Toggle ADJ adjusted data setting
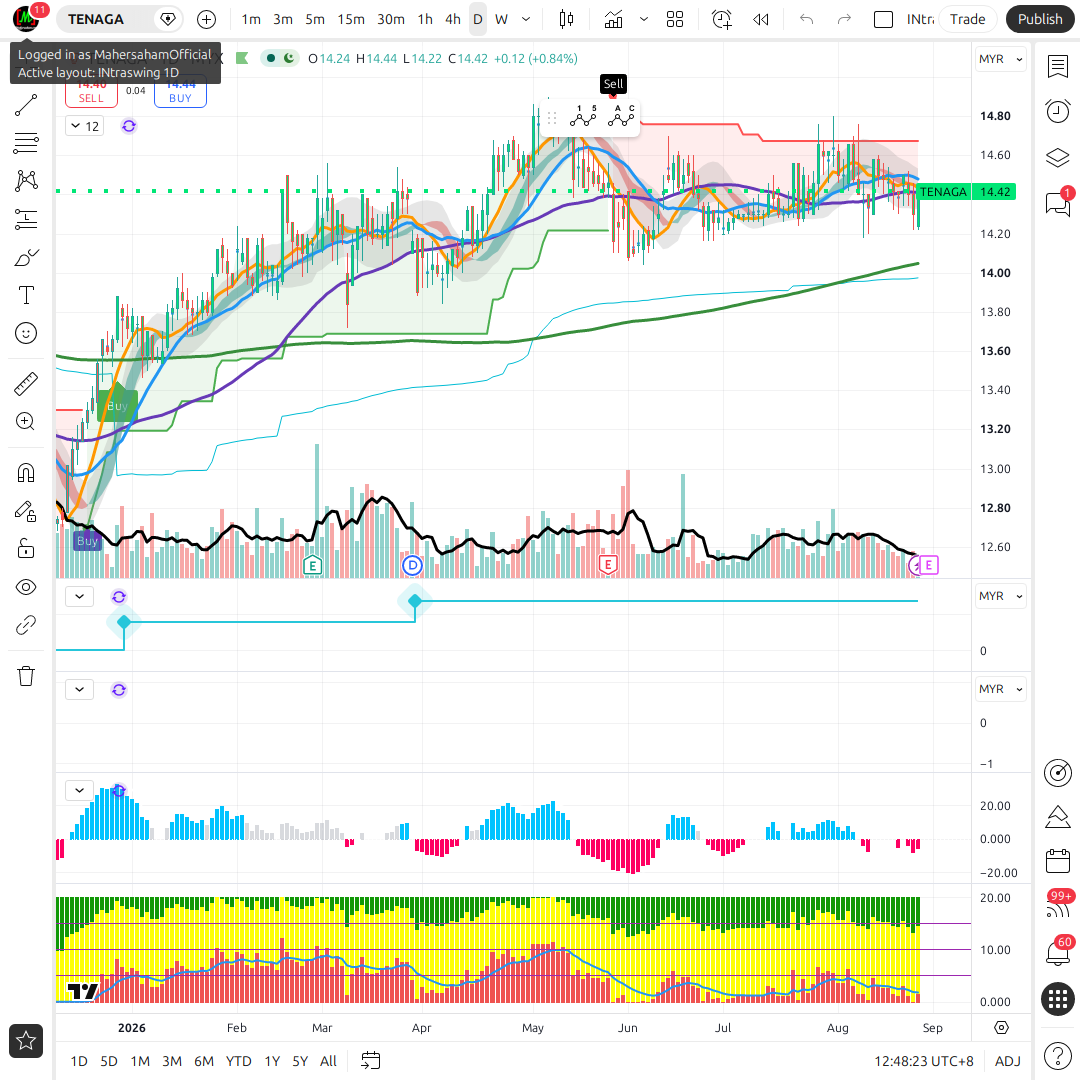 tap(1008, 1061)
